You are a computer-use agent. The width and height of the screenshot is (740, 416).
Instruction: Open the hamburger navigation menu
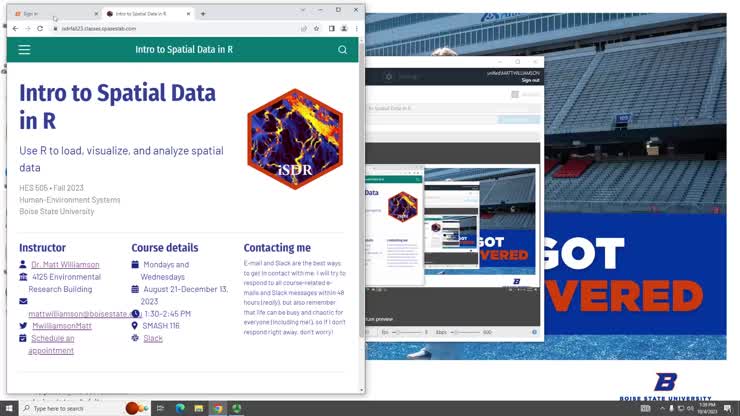24,49
